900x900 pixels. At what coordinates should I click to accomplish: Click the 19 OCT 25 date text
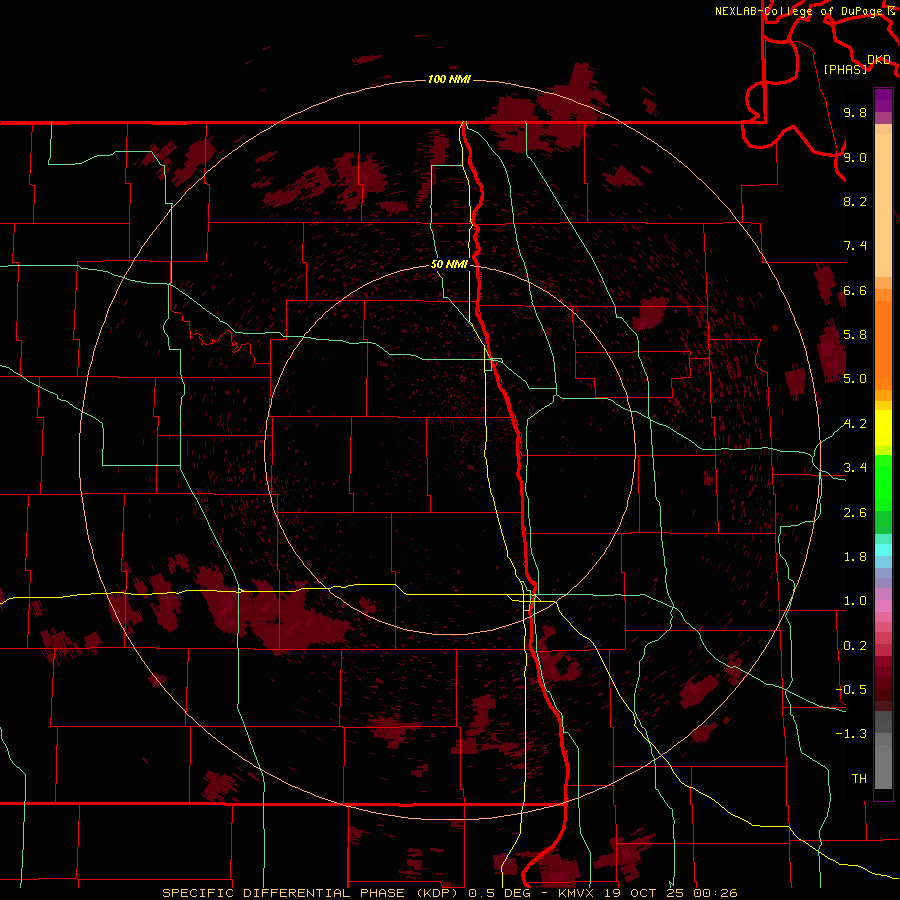[x=643, y=893]
